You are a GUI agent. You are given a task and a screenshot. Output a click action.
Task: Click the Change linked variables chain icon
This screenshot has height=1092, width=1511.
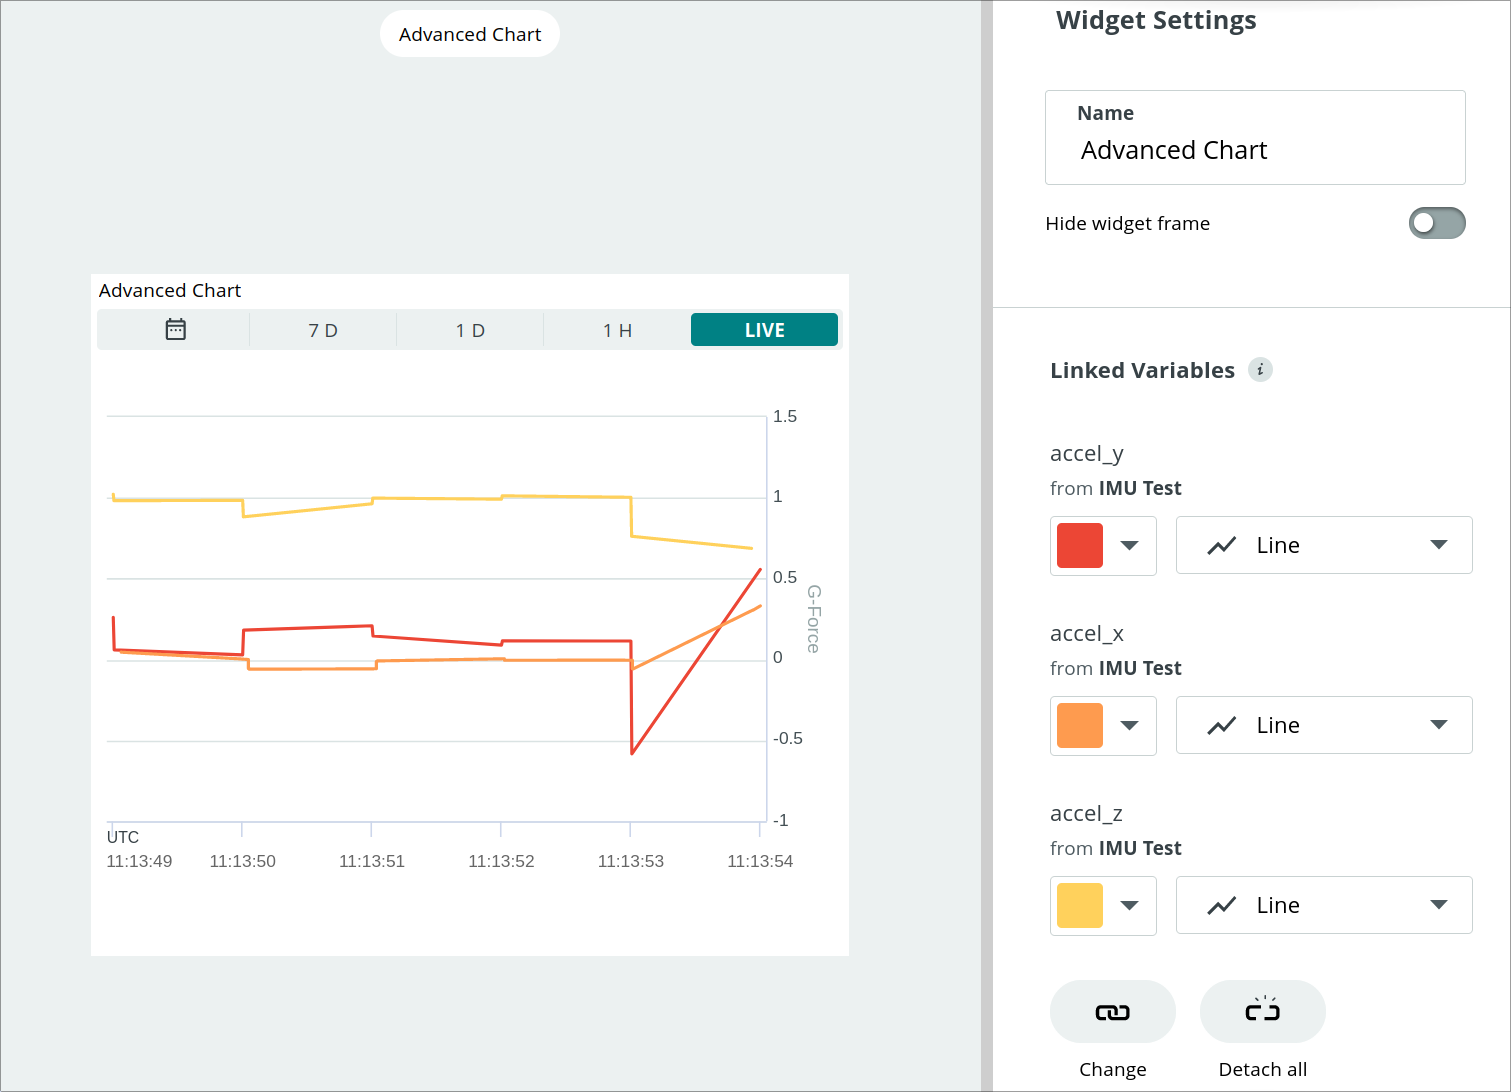click(x=1112, y=1011)
